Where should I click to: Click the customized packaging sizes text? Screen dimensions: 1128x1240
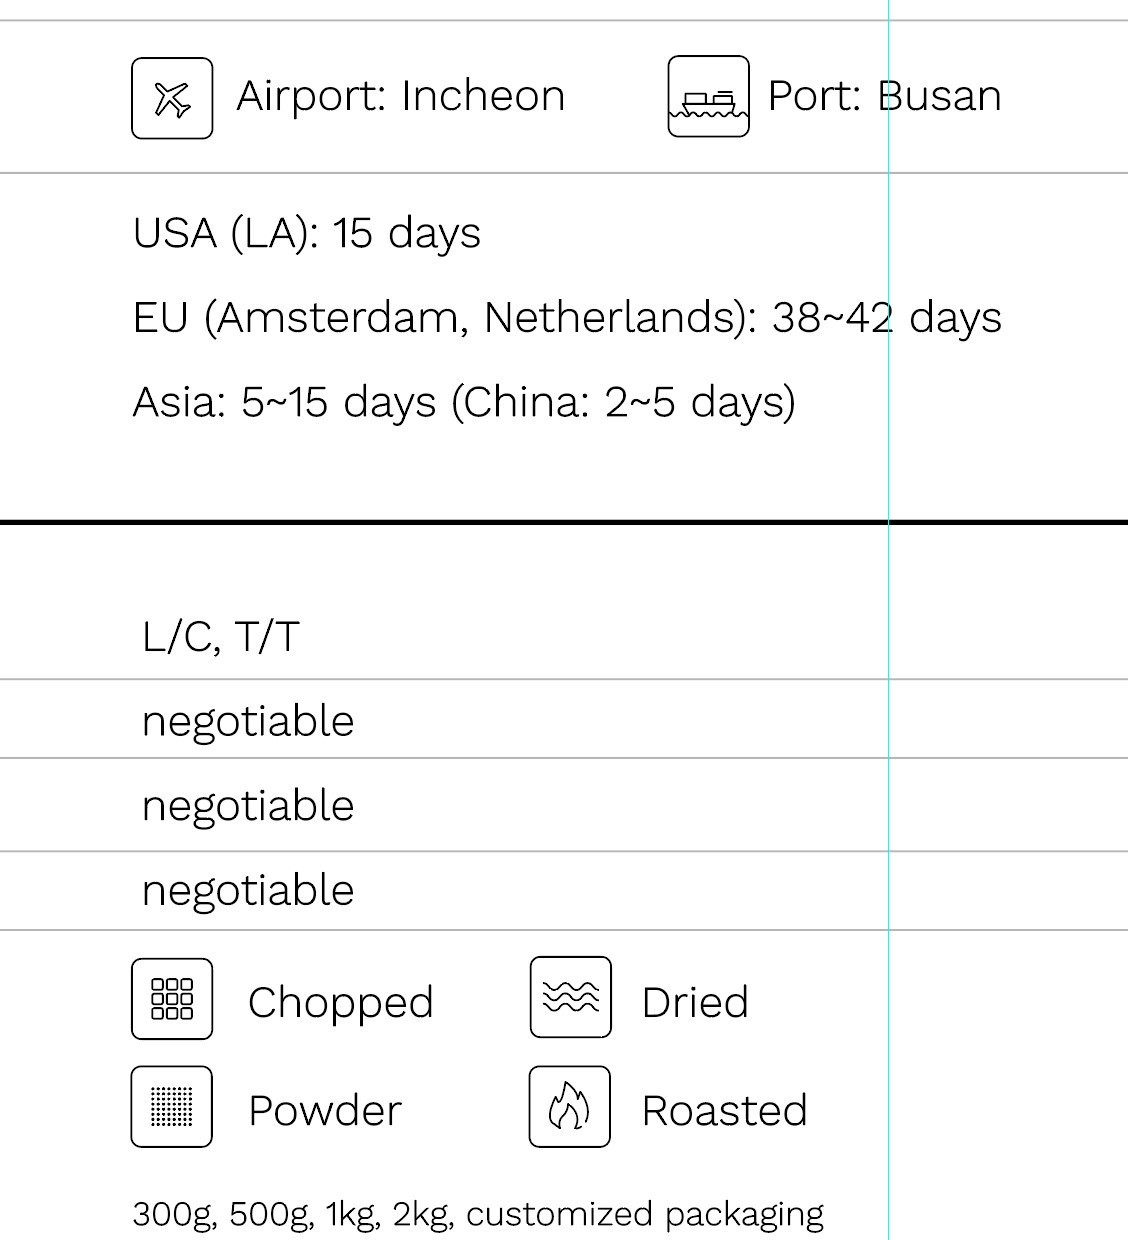coord(478,1214)
